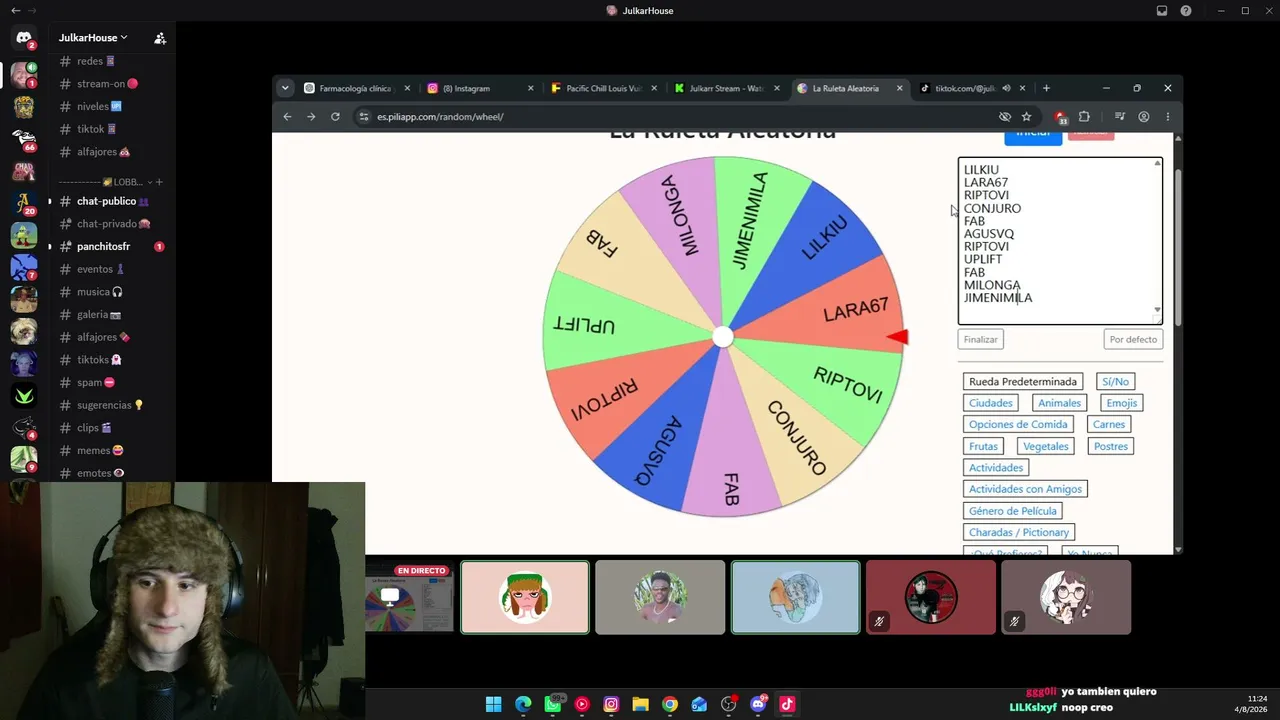Click the Finalizar button
This screenshot has height=720, width=1280.
(x=981, y=339)
